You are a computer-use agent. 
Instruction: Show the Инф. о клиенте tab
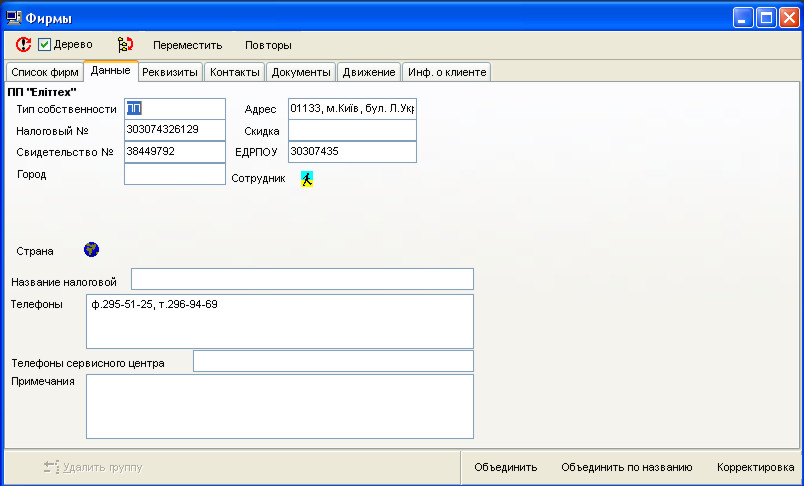pos(446,72)
